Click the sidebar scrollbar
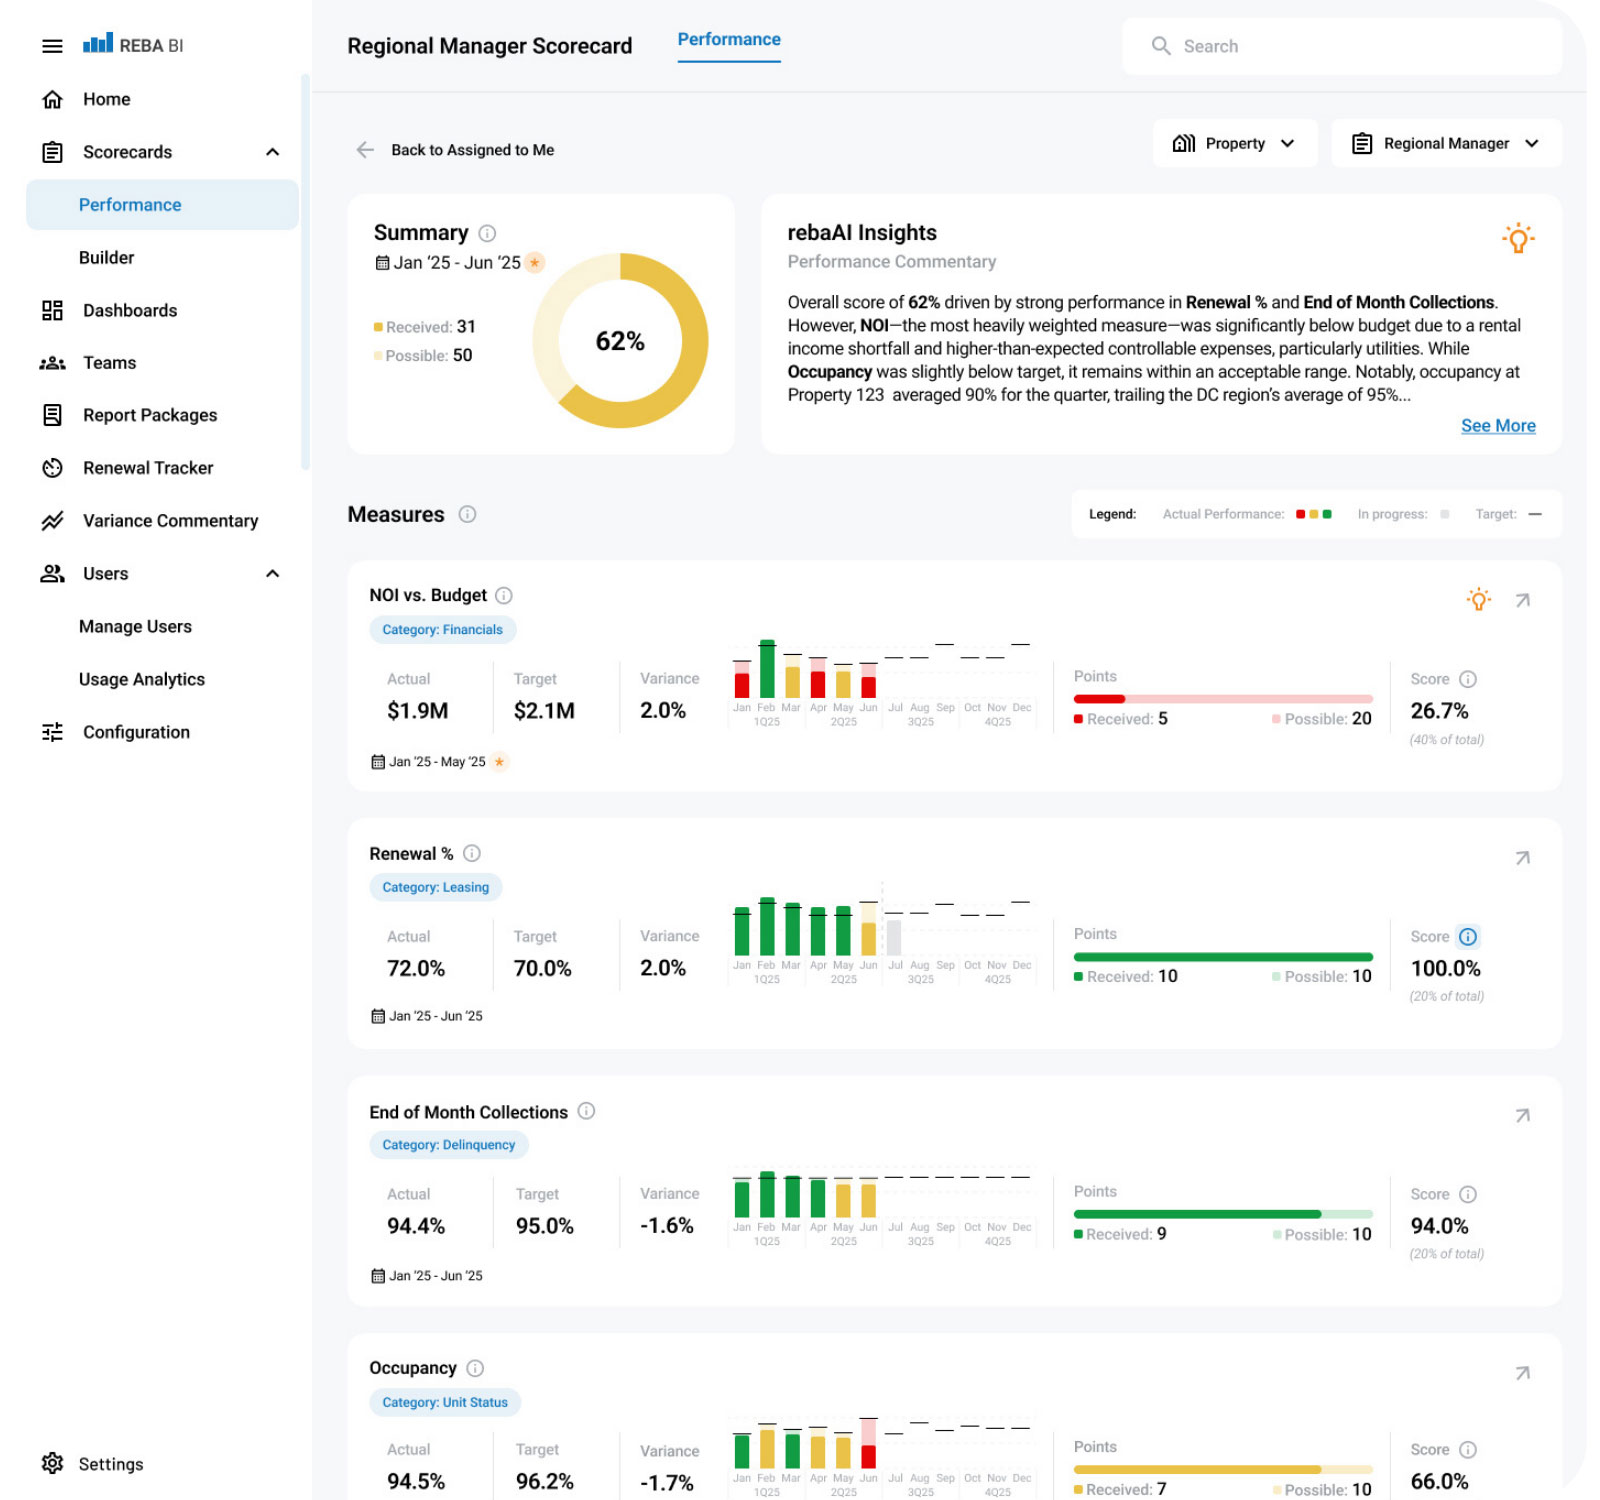 point(305,270)
